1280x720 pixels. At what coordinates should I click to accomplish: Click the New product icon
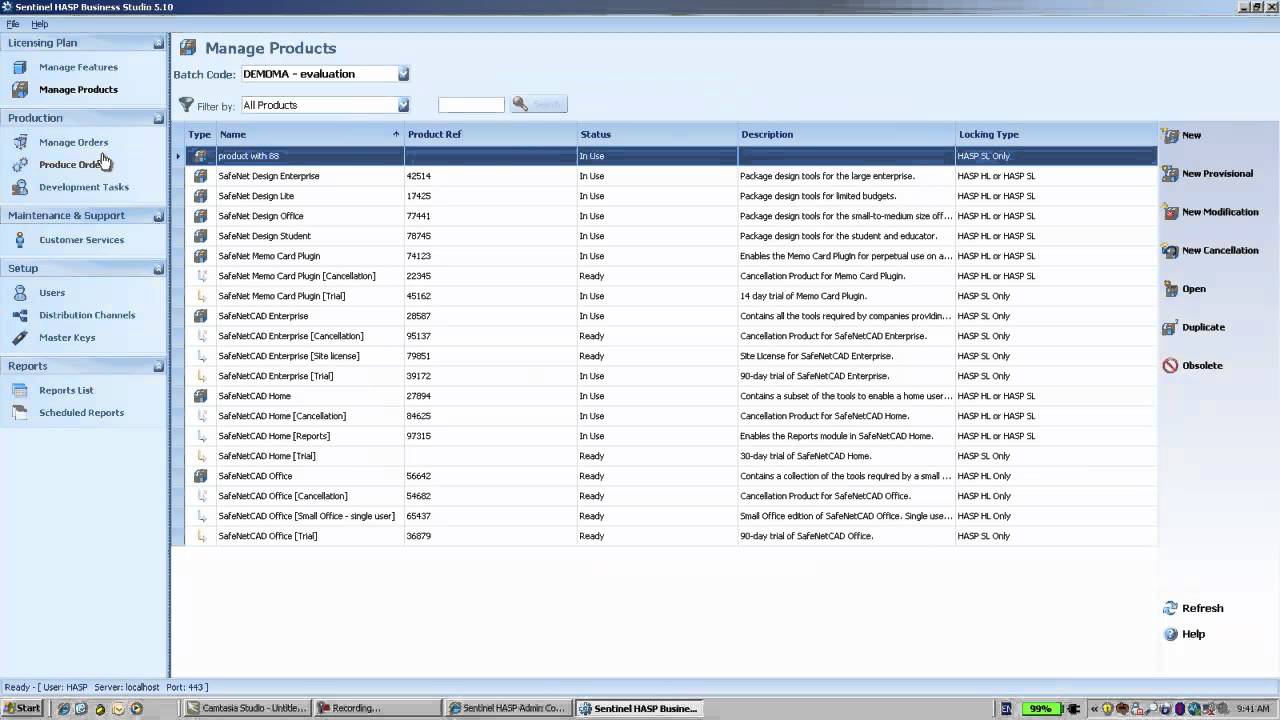coord(1170,135)
